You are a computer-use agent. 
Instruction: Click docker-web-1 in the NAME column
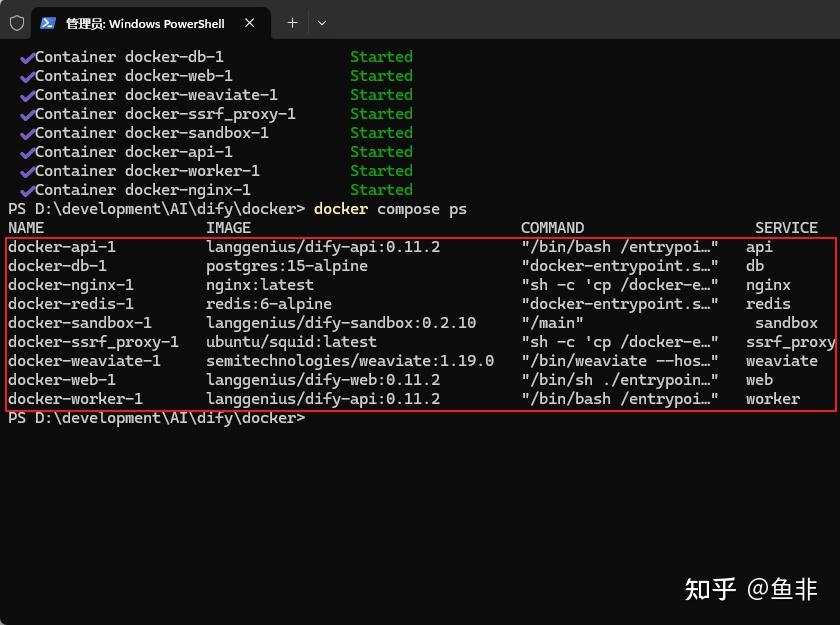coord(62,380)
